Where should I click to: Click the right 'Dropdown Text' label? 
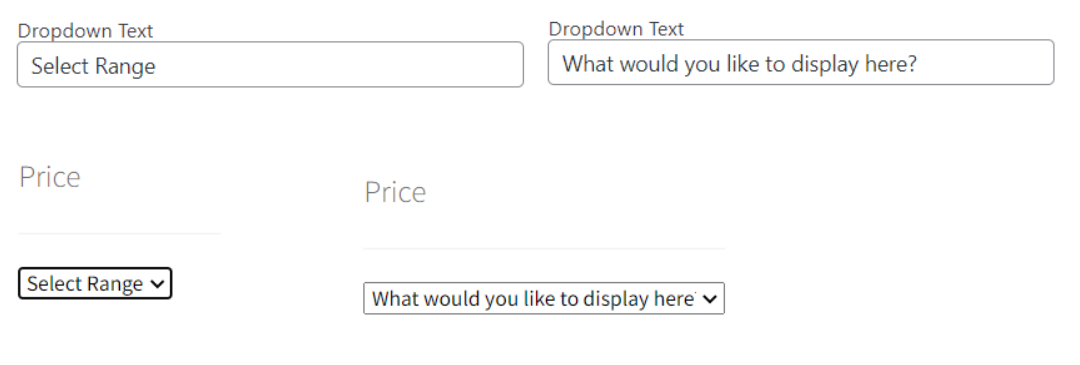(x=616, y=29)
